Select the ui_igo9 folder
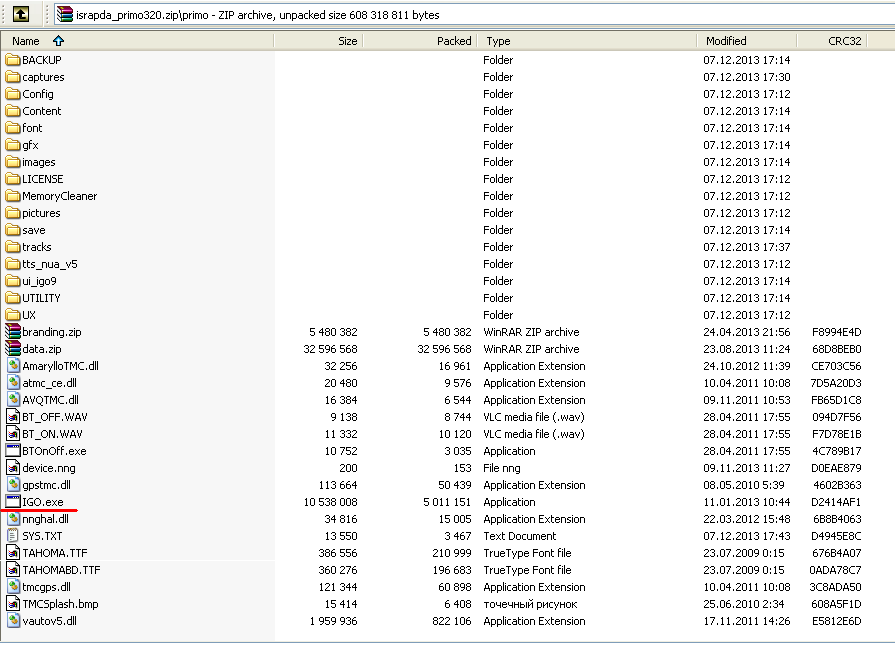 39,281
